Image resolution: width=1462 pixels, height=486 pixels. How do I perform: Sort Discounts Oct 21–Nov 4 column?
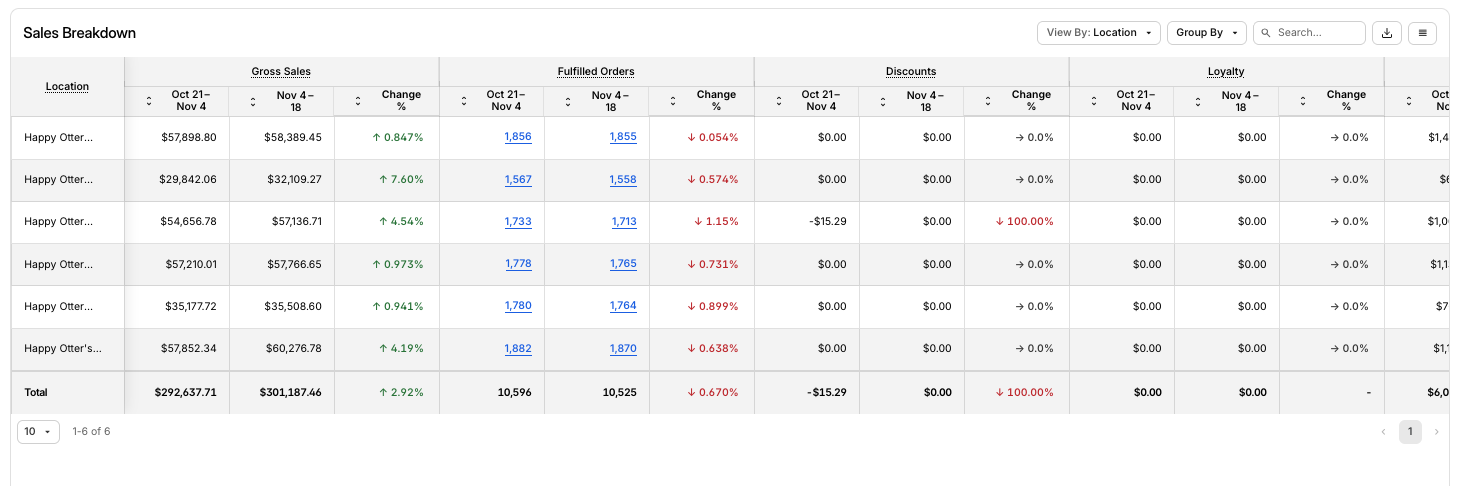pyautogui.click(x=779, y=101)
